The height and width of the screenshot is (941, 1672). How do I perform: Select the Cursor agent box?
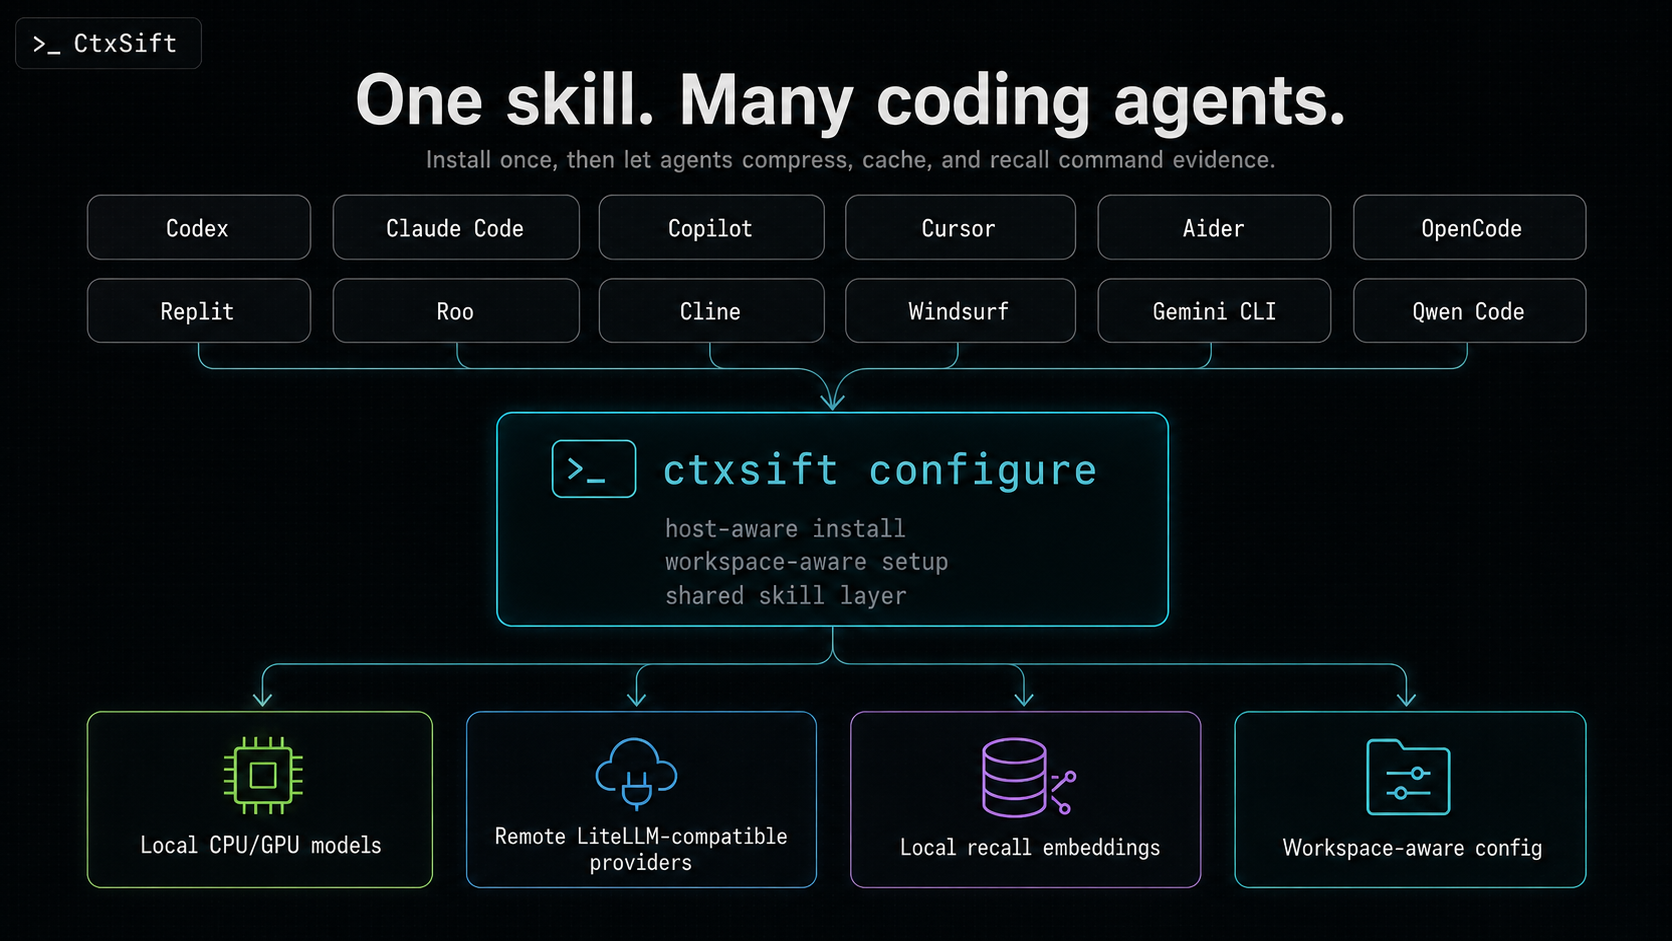point(960,227)
